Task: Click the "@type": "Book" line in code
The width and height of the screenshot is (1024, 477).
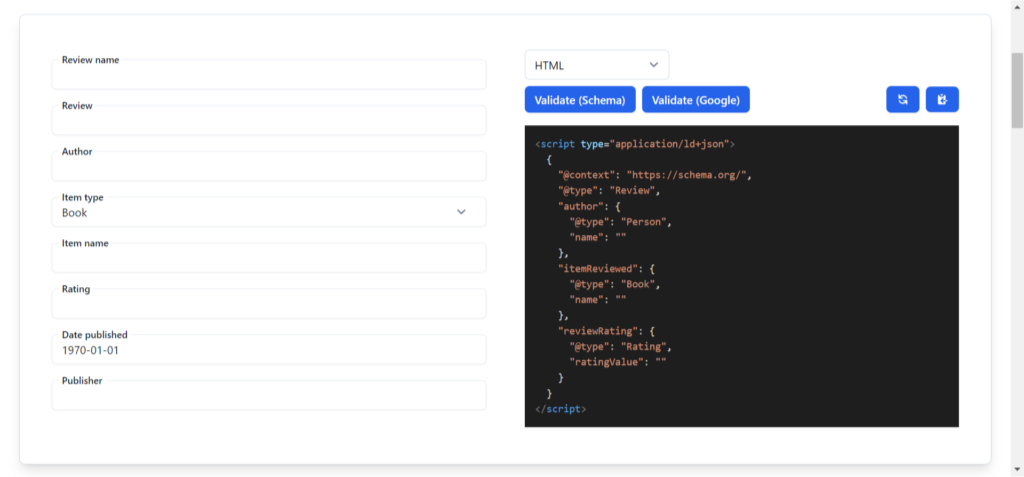Action: pos(615,284)
